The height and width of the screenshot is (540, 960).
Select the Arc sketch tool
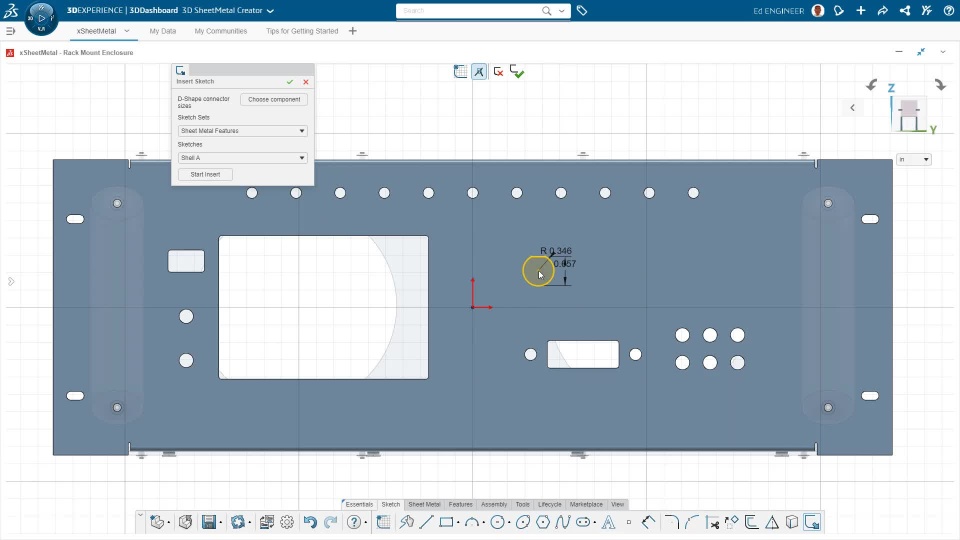471,522
